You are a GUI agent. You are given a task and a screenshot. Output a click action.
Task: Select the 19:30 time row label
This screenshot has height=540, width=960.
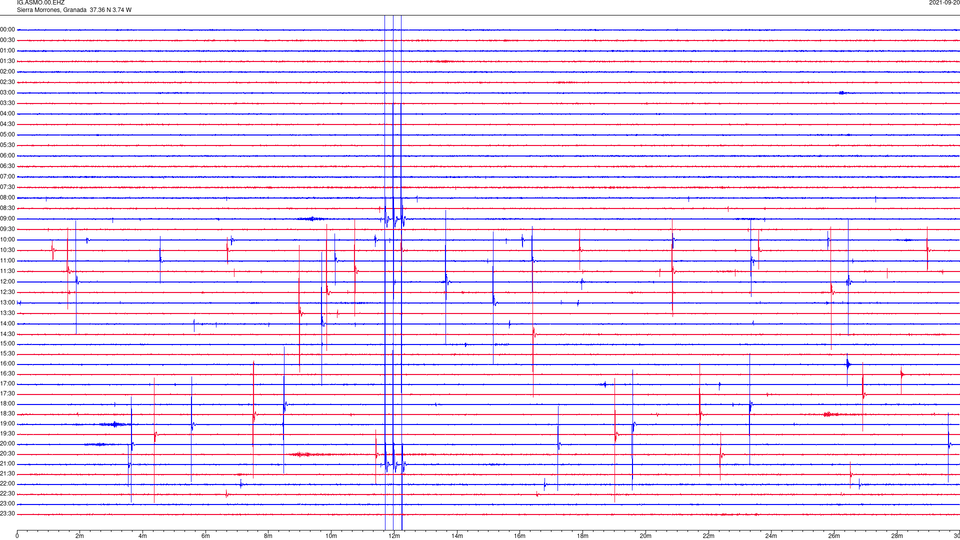click(7, 434)
